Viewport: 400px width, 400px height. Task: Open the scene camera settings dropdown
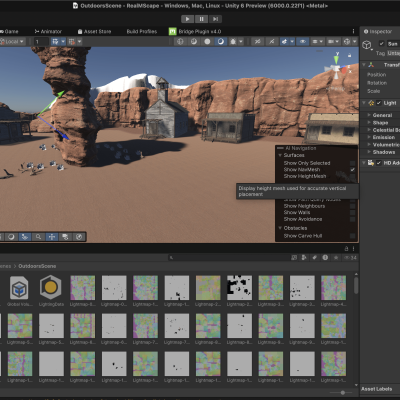click(333, 42)
